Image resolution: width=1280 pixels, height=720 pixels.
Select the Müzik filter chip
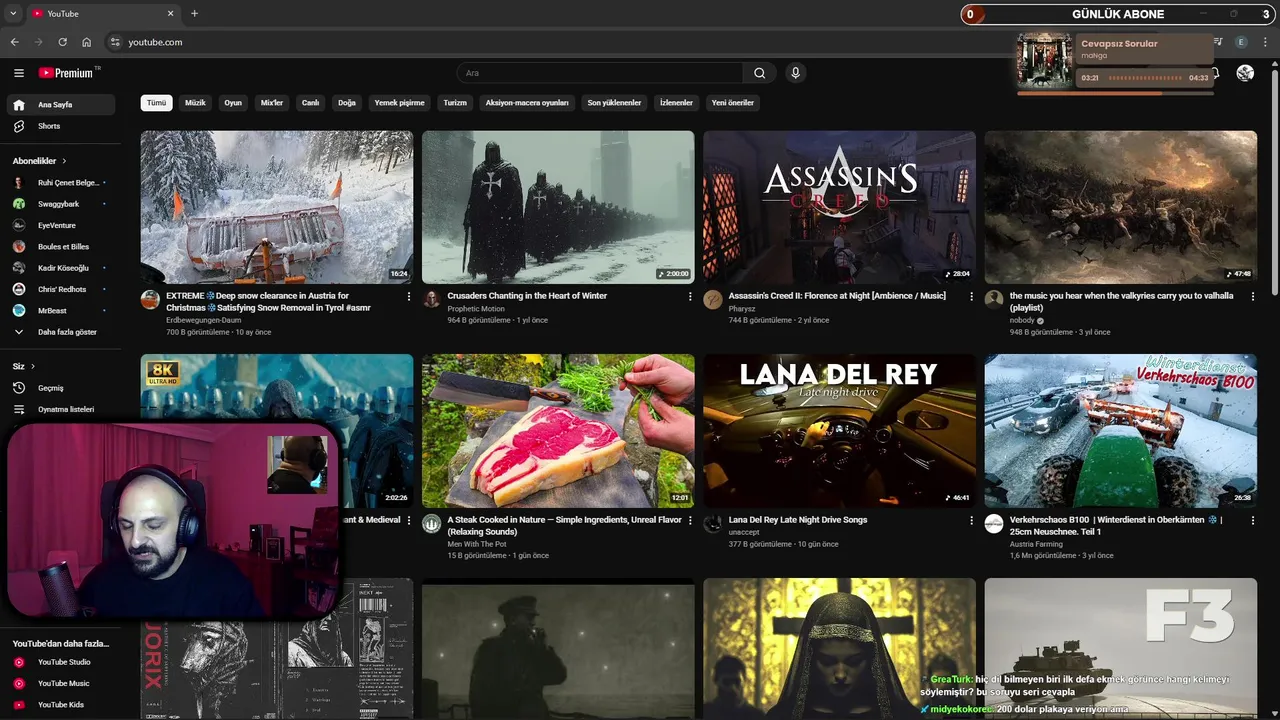tap(195, 103)
